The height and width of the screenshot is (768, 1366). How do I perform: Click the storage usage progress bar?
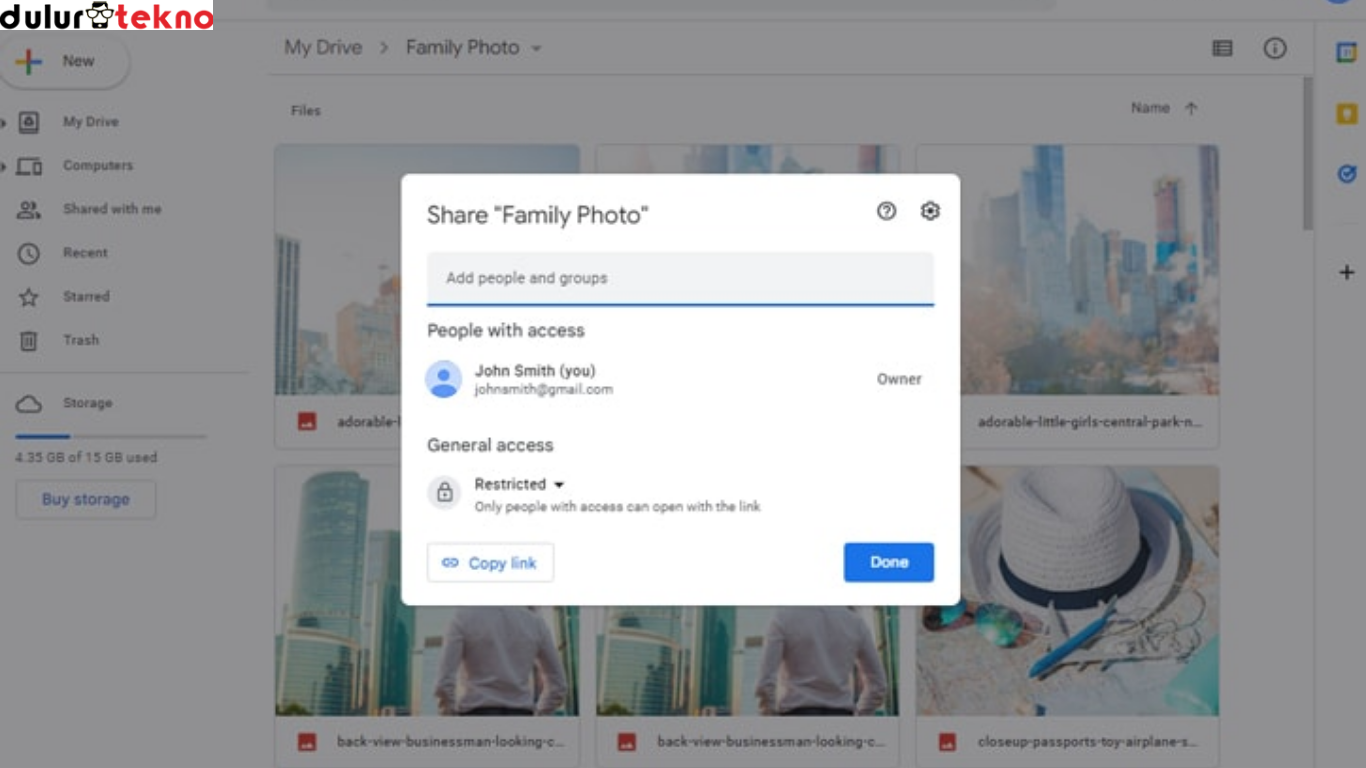110,437
